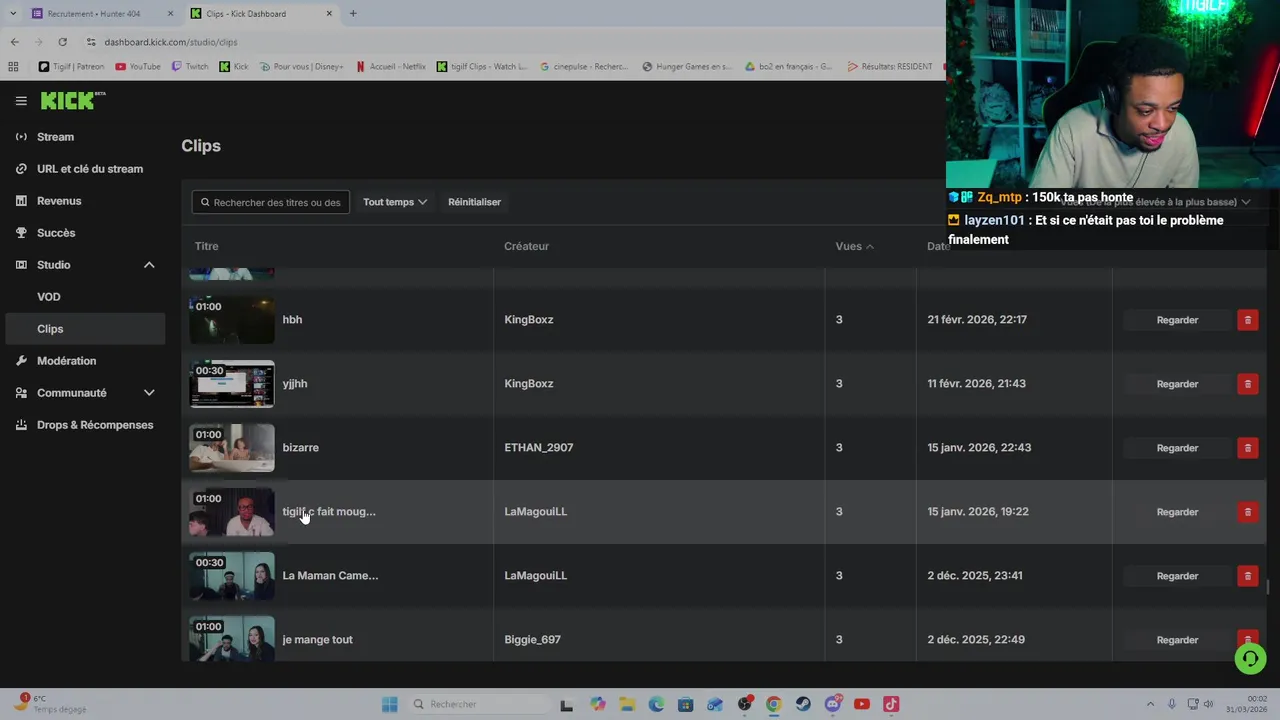Watch the bizarre clip via Regarder

click(1177, 448)
